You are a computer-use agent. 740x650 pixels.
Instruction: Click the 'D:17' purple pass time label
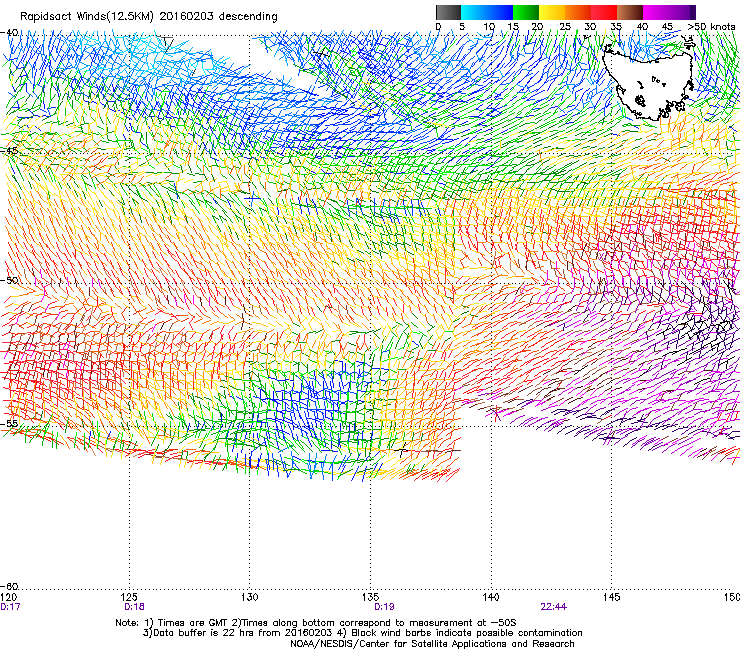pos(10,607)
